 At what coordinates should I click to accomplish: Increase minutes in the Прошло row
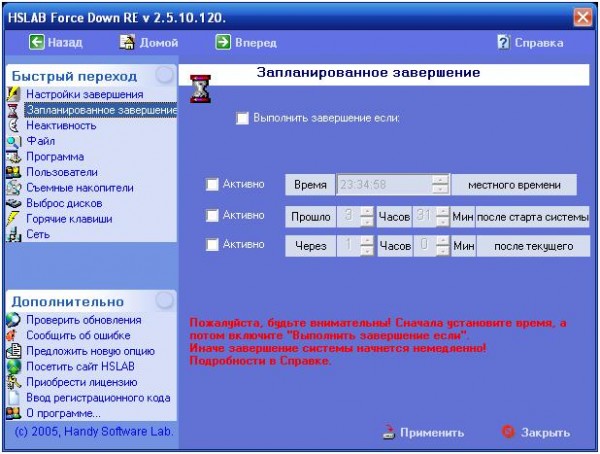point(443,212)
